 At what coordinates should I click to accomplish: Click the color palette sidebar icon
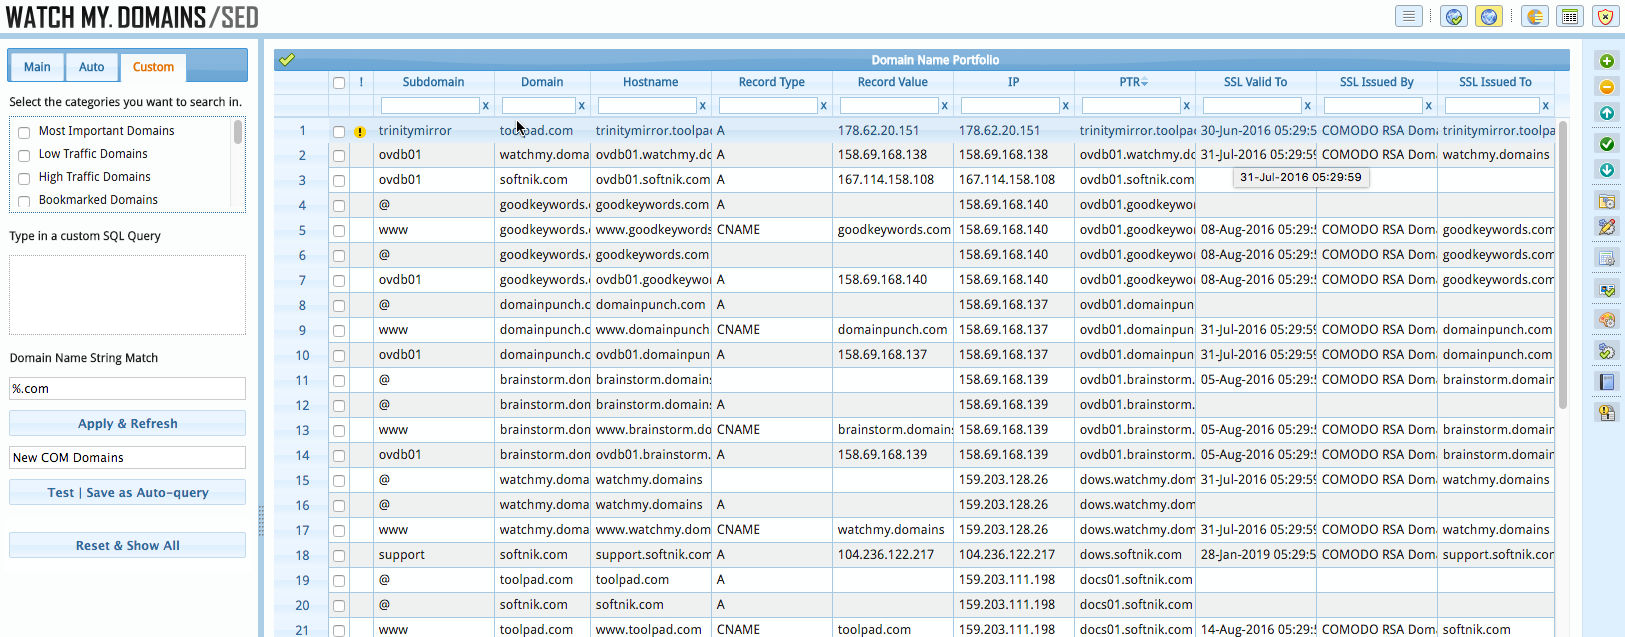pyautogui.click(x=1607, y=320)
